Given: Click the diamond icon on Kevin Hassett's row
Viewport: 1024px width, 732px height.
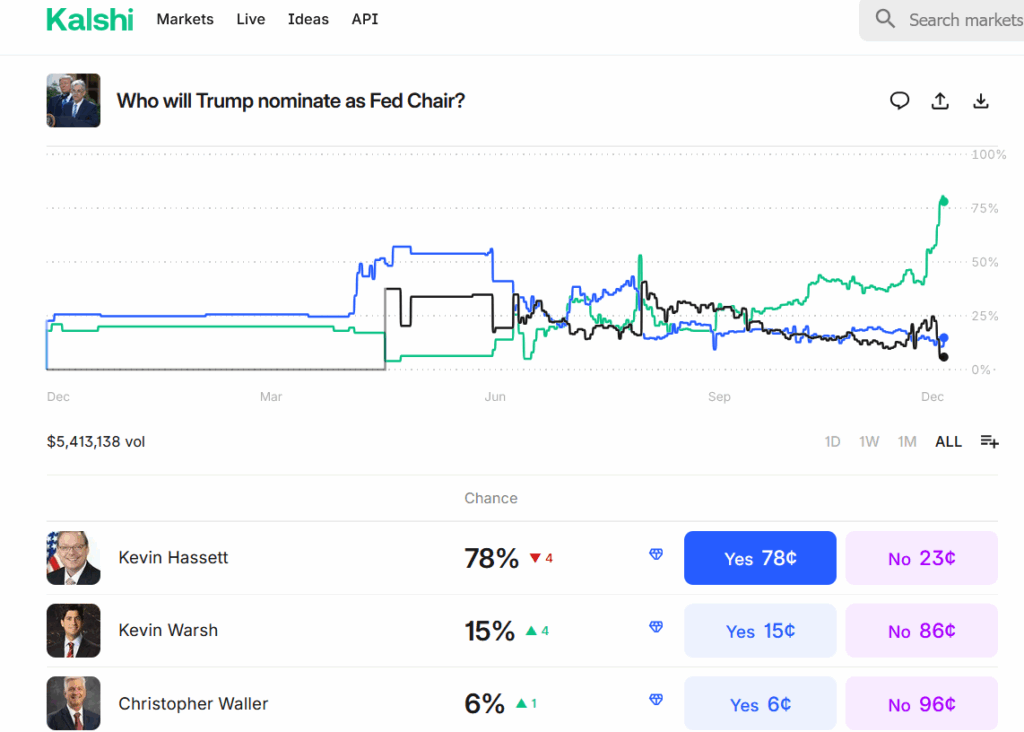Looking at the screenshot, I should point(656,552).
